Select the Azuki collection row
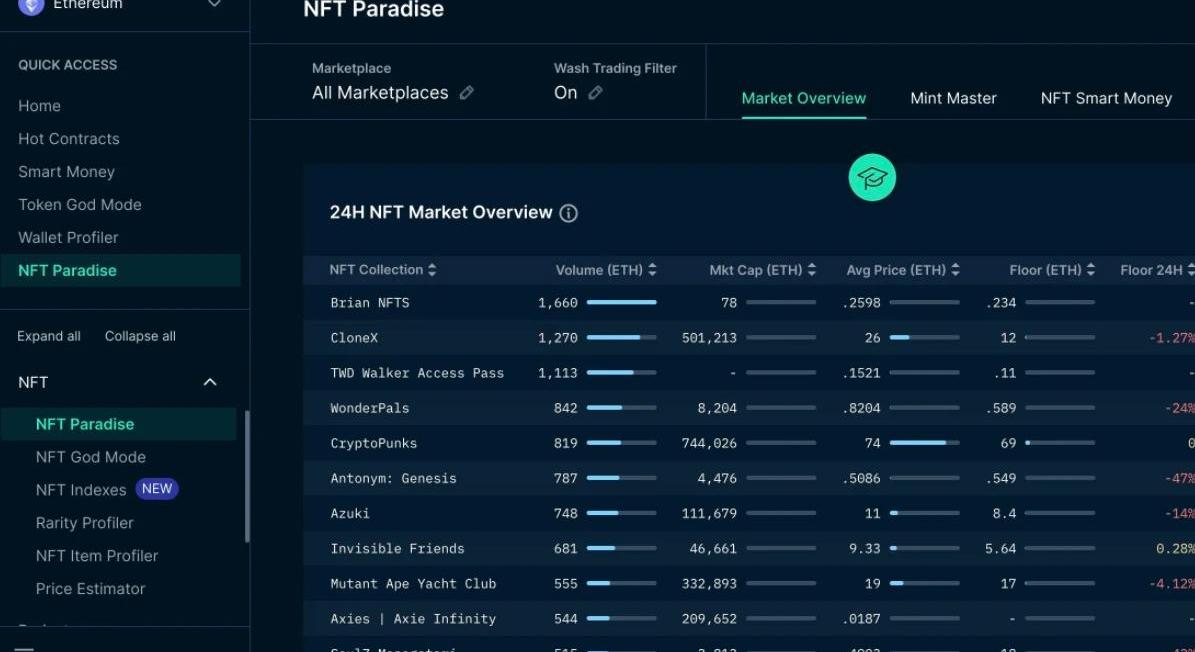This screenshot has height=652, width=1195. pos(748,513)
